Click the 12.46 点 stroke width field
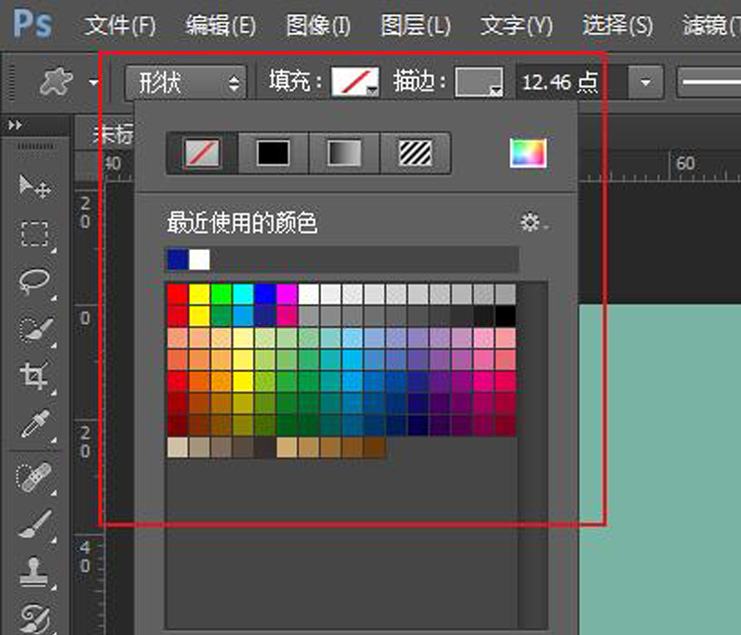Screen dimensions: 741x635 point(572,82)
